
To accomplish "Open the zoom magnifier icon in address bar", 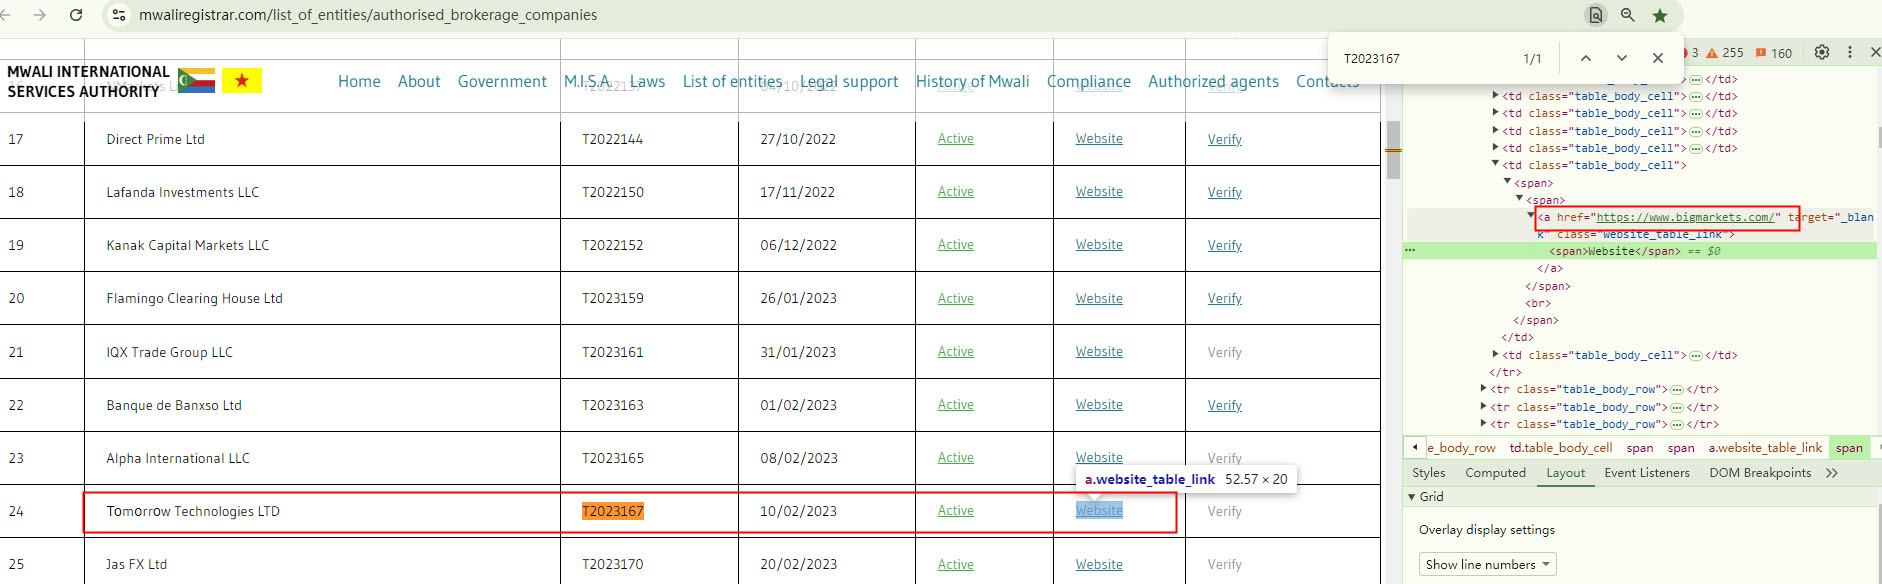I will [1628, 15].
